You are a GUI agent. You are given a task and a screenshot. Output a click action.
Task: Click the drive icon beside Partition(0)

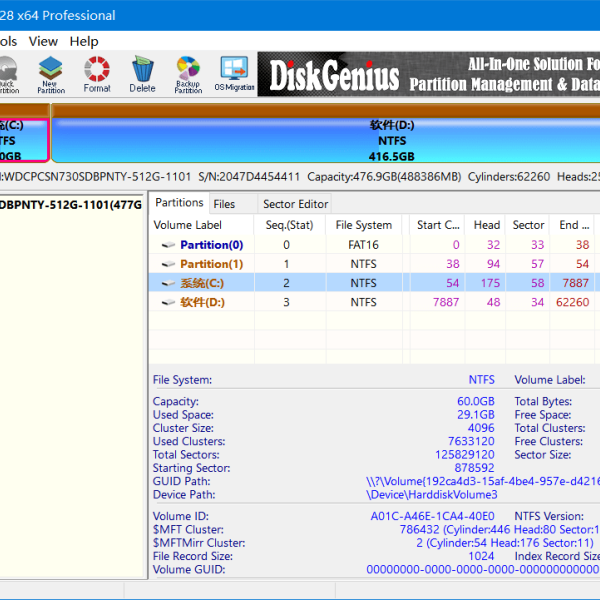[x=168, y=245]
